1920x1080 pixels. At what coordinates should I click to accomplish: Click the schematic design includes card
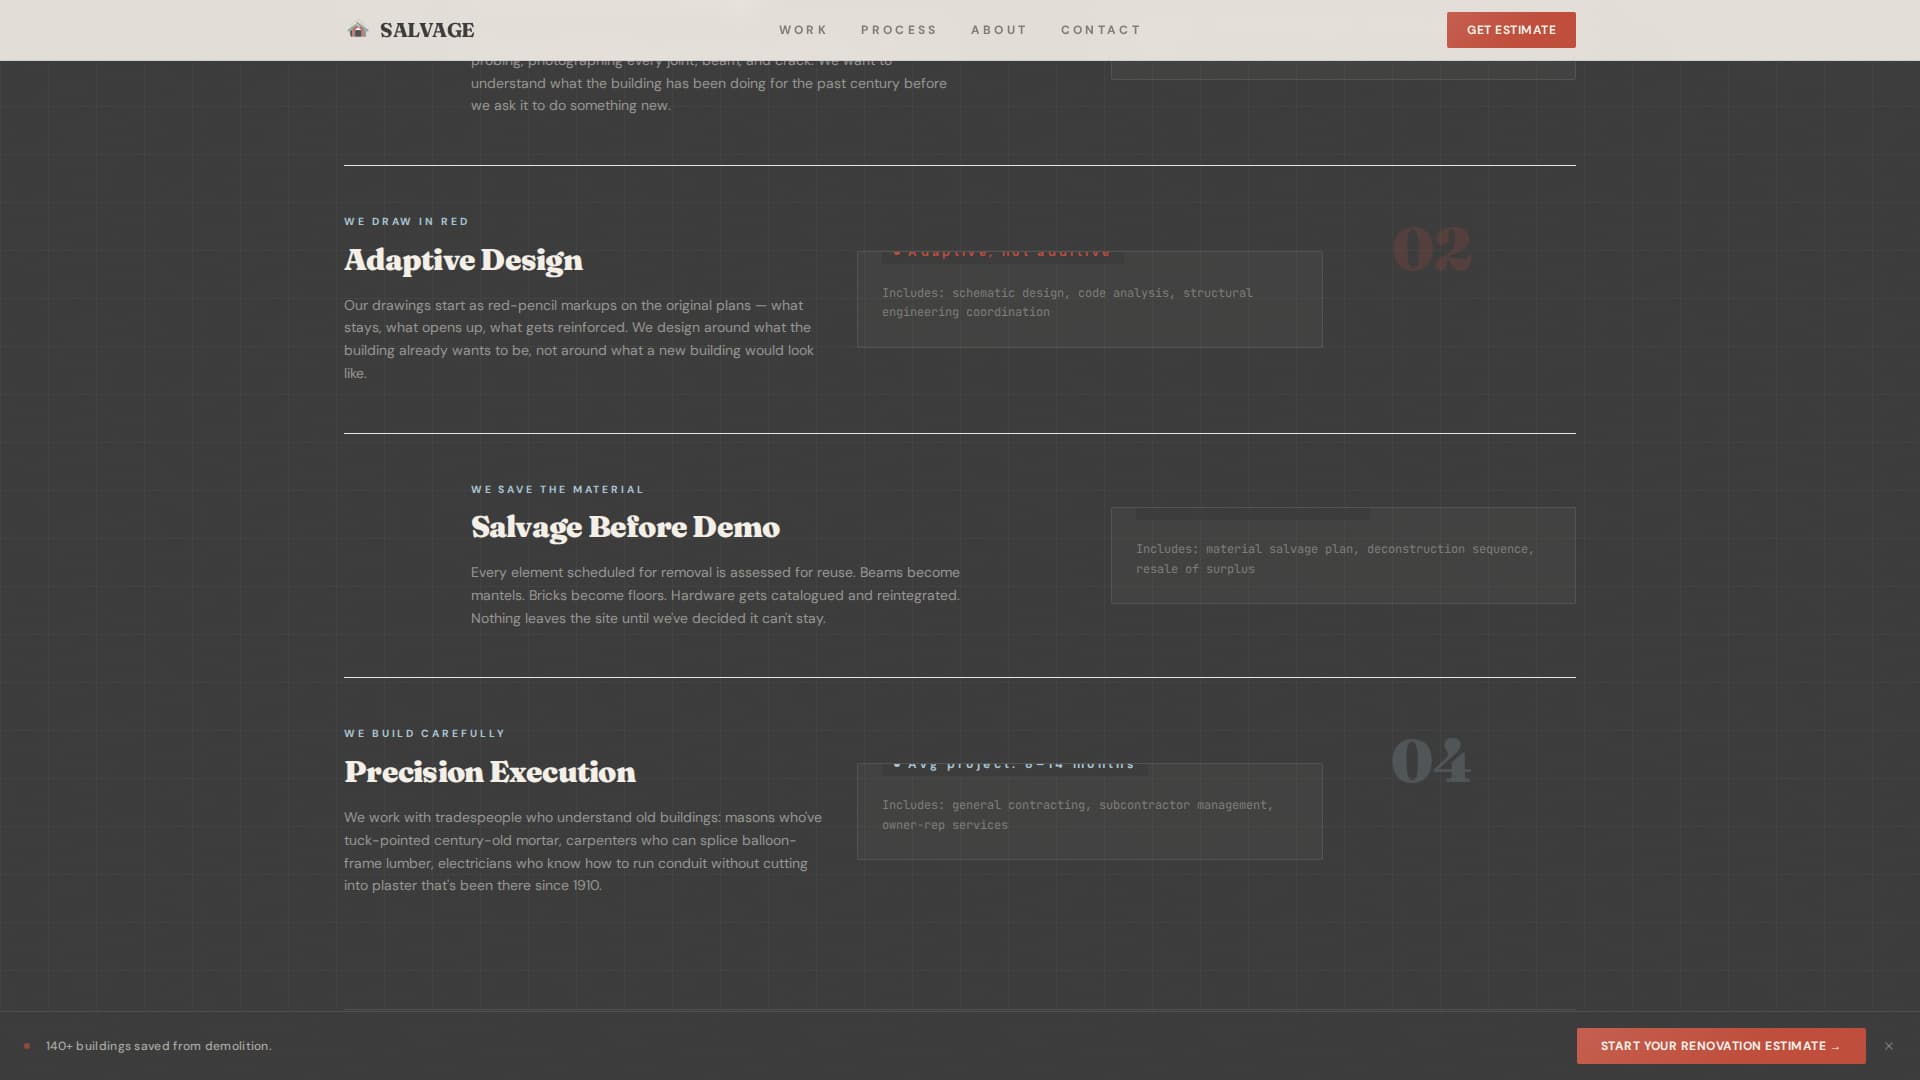click(1089, 299)
